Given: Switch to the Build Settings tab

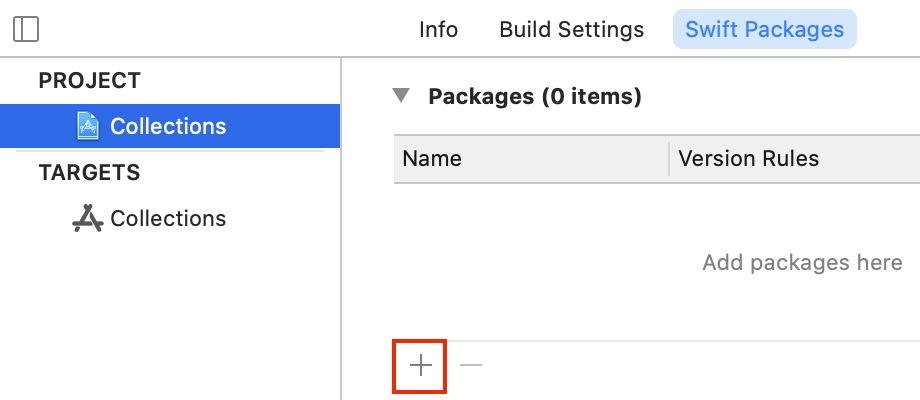Looking at the screenshot, I should pyautogui.click(x=571, y=29).
